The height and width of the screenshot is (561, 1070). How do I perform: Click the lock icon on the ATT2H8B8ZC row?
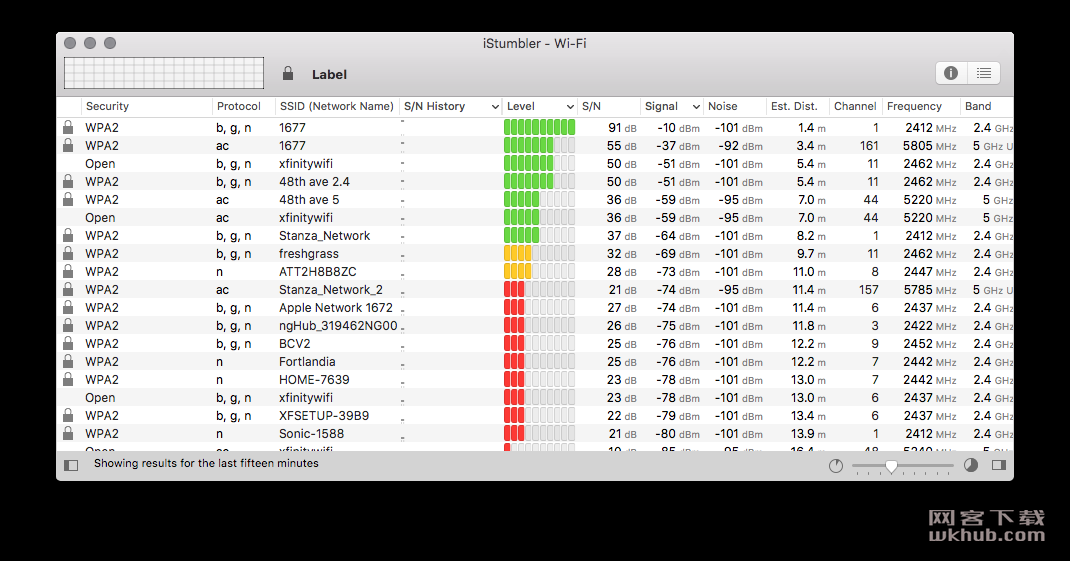click(68, 272)
